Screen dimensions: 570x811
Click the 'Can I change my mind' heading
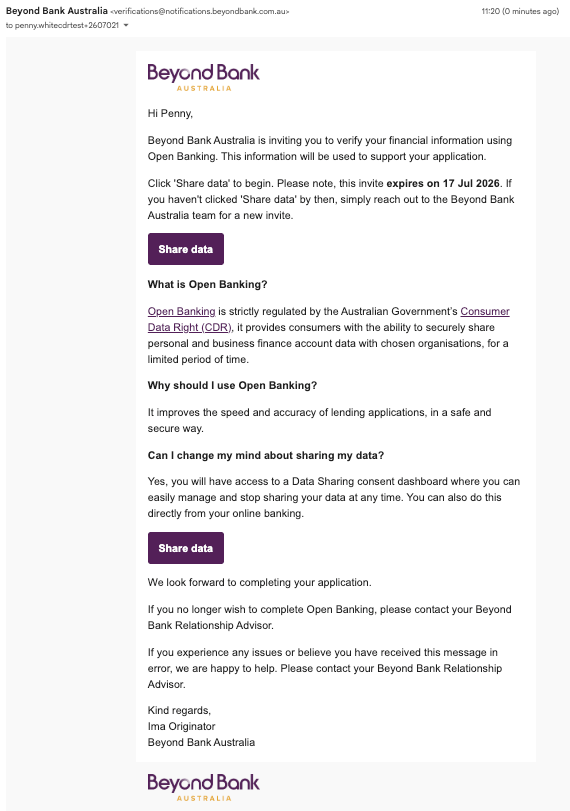coord(266,455)
